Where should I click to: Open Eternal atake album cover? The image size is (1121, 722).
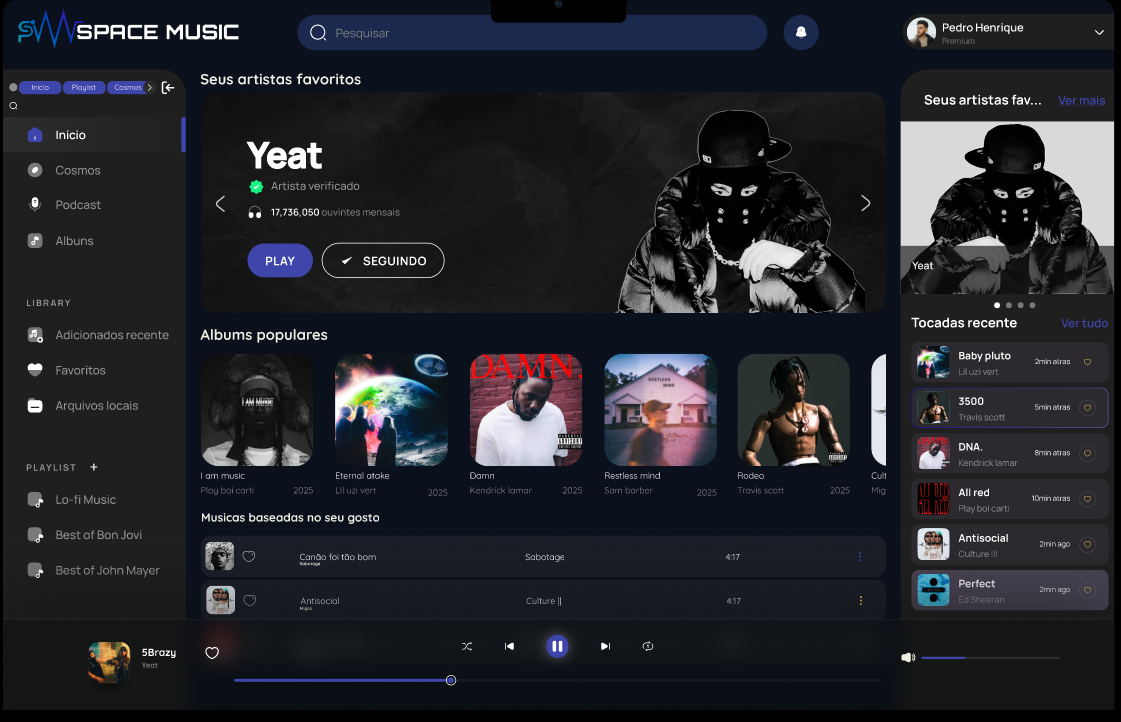(391, 410)
